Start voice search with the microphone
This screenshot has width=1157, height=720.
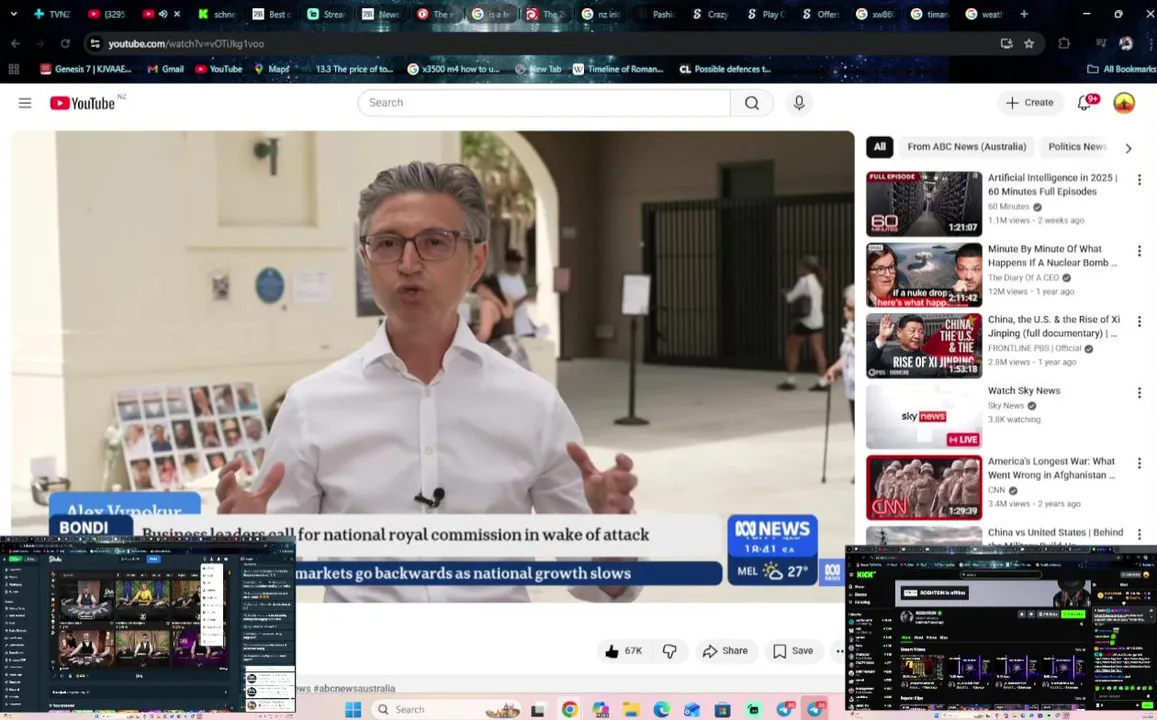[x=799, y=103]
